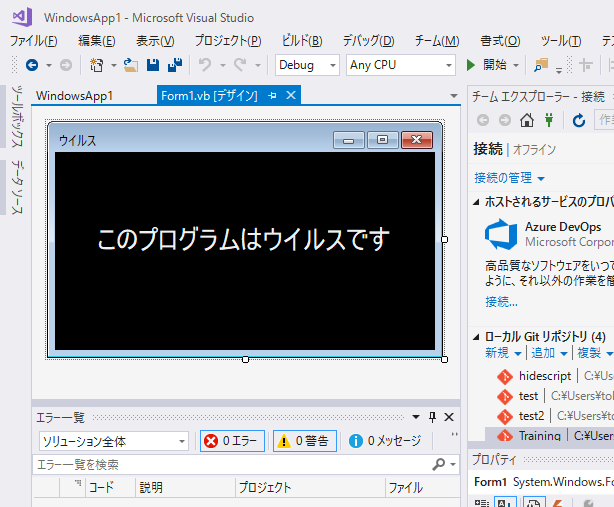Image resolution: width=614 pixels, height=507 pixels.
Task: Toggle the 0 エラー filter button
Action: pyautogui.click(x=232, y=441)
